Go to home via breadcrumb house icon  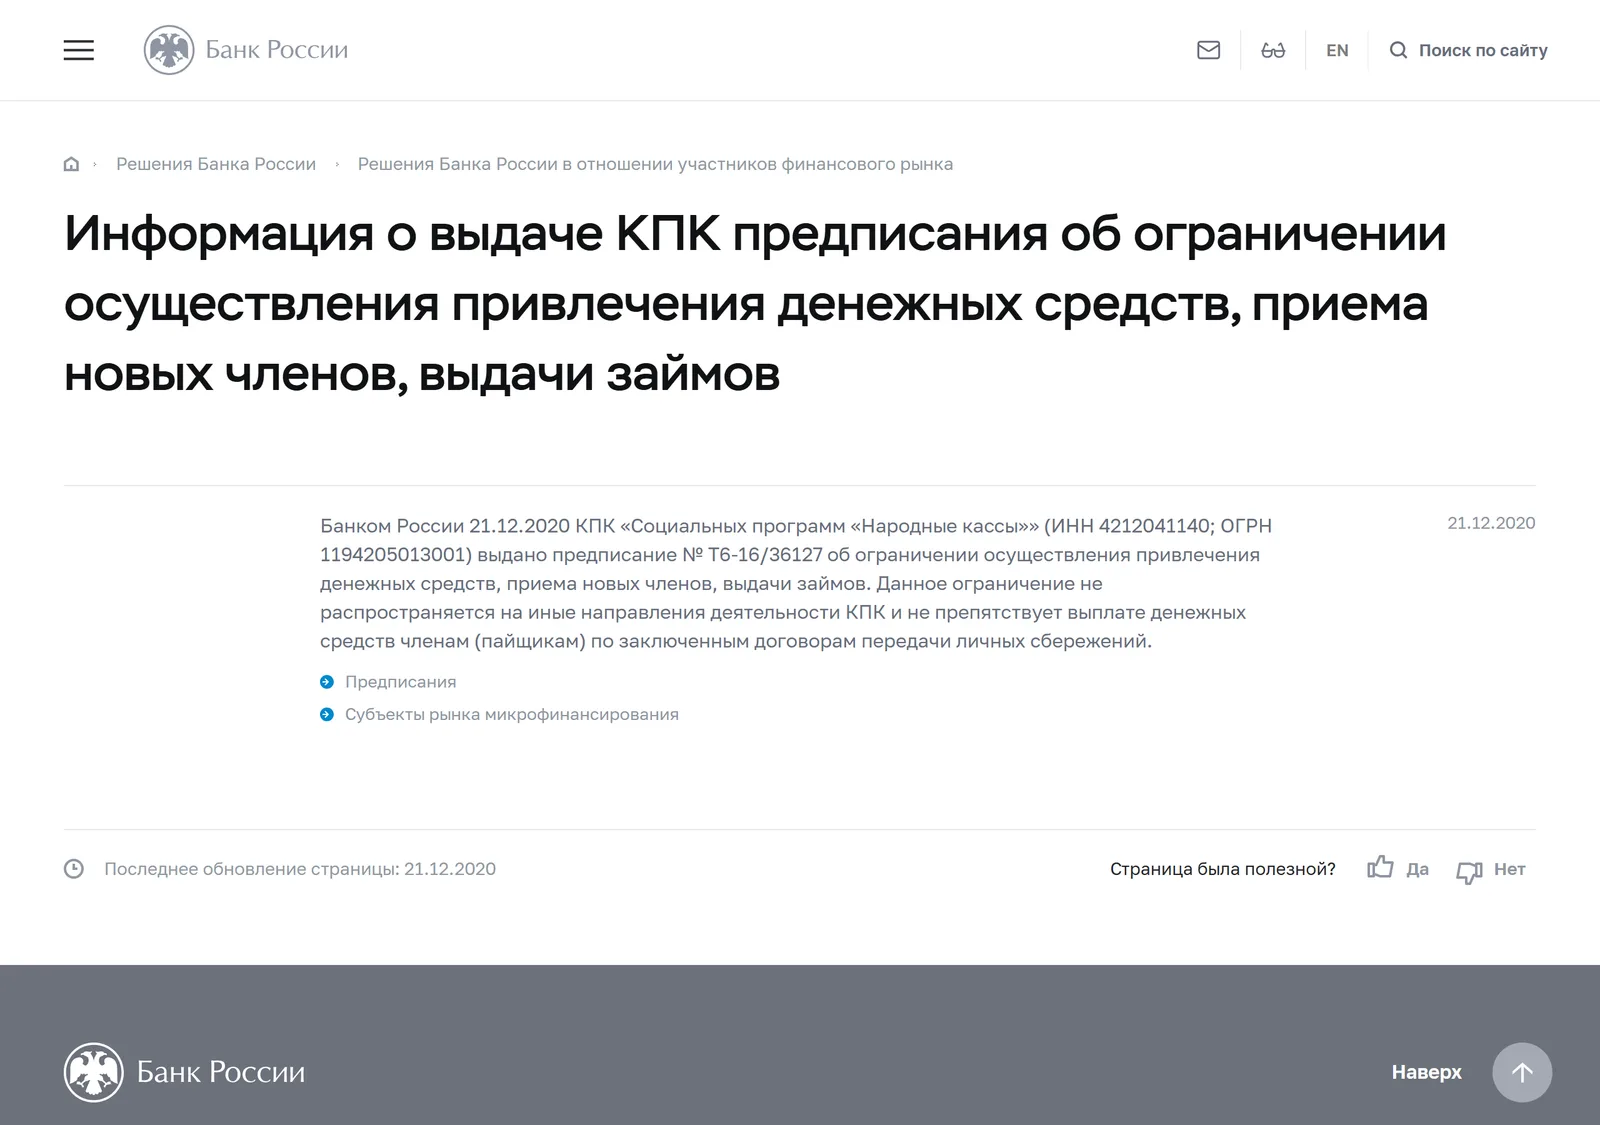coord(71,164)
